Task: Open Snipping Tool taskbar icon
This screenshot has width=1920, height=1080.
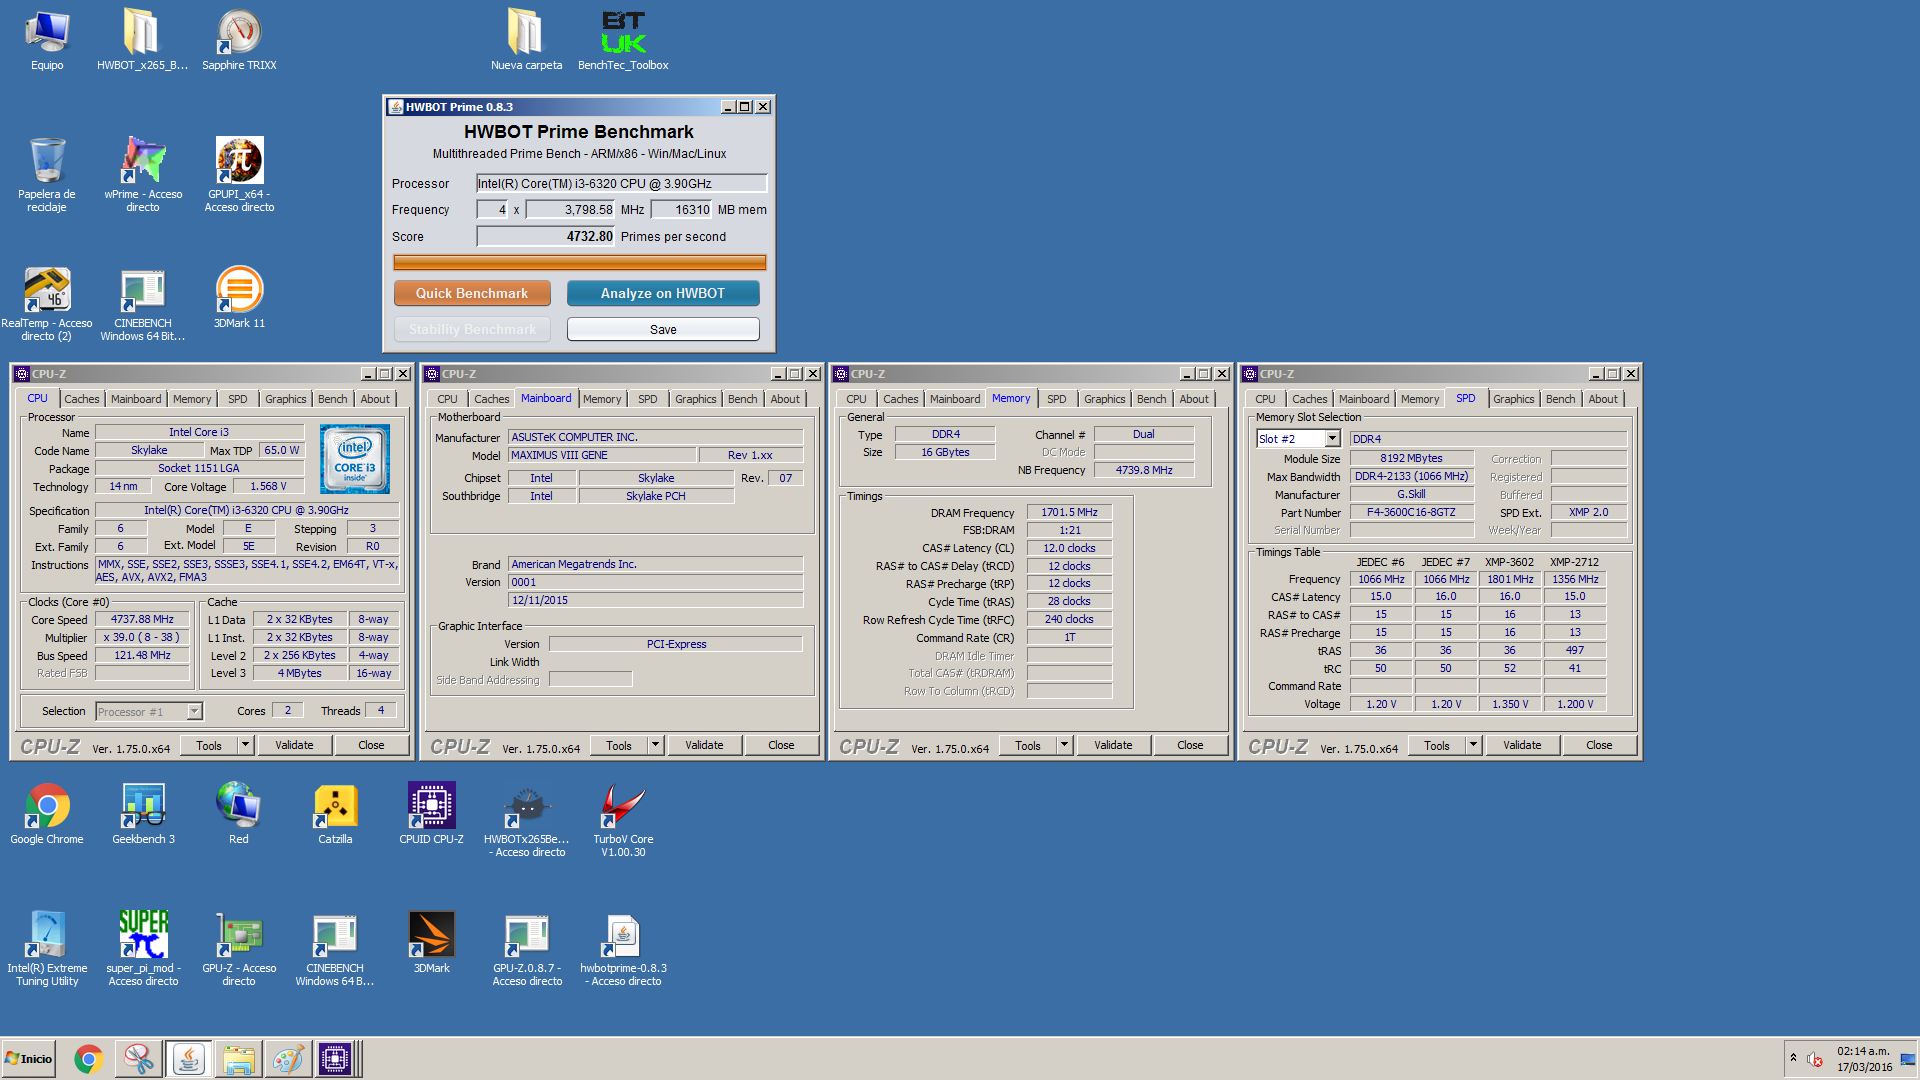Action: tap(138, 1059)
